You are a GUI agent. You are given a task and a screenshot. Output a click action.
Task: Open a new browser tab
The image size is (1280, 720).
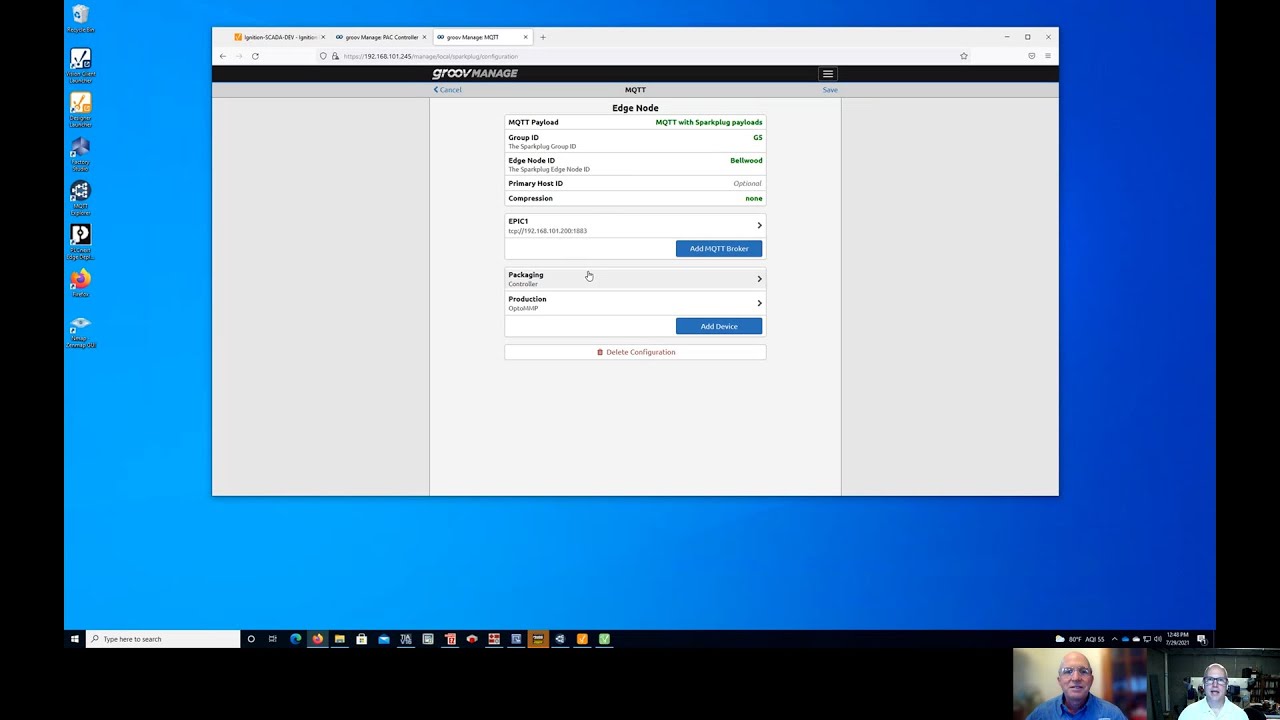pyautogui.click(x=543, y=37)
